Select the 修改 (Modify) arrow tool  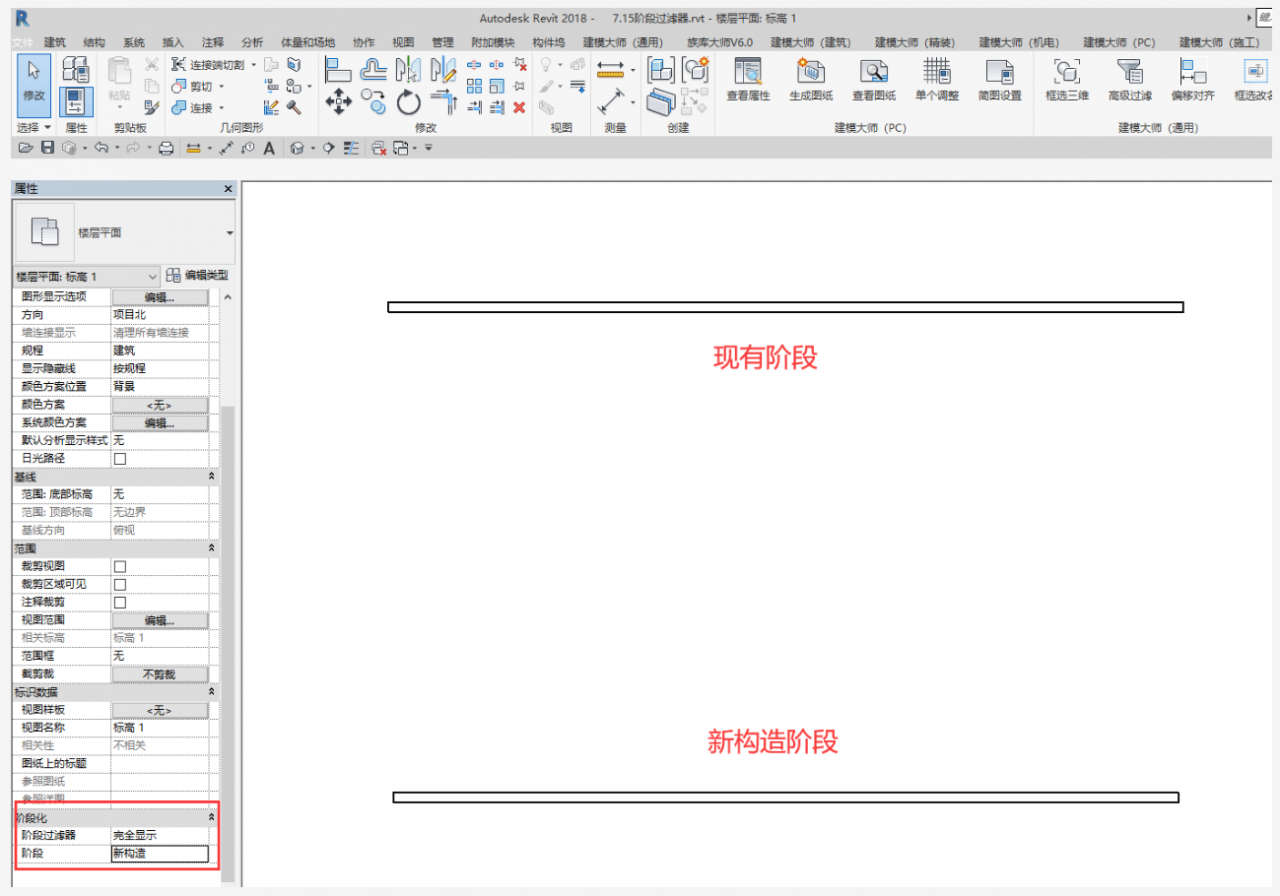(x=34, y=79)
